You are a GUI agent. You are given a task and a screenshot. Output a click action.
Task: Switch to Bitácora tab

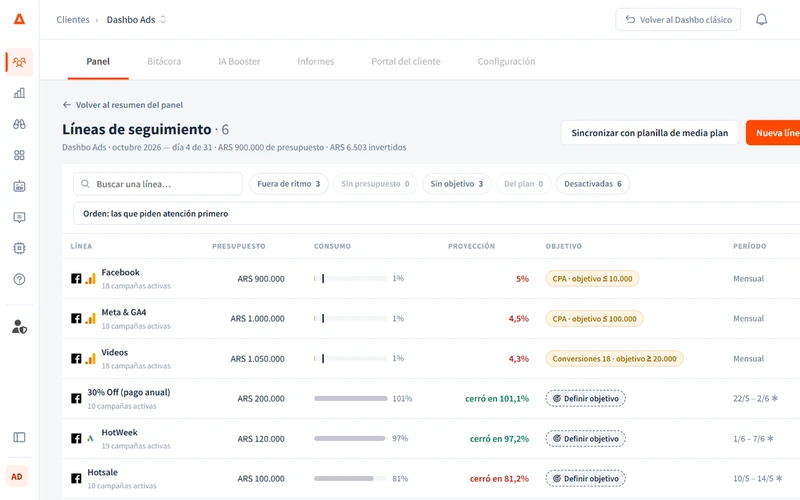coord(164,62)
